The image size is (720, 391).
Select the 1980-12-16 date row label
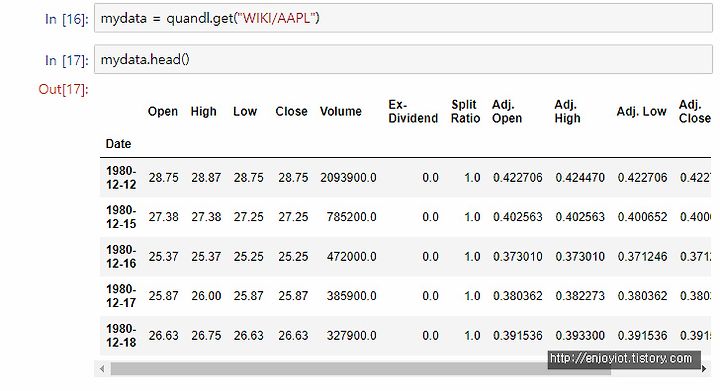[121, 257]
